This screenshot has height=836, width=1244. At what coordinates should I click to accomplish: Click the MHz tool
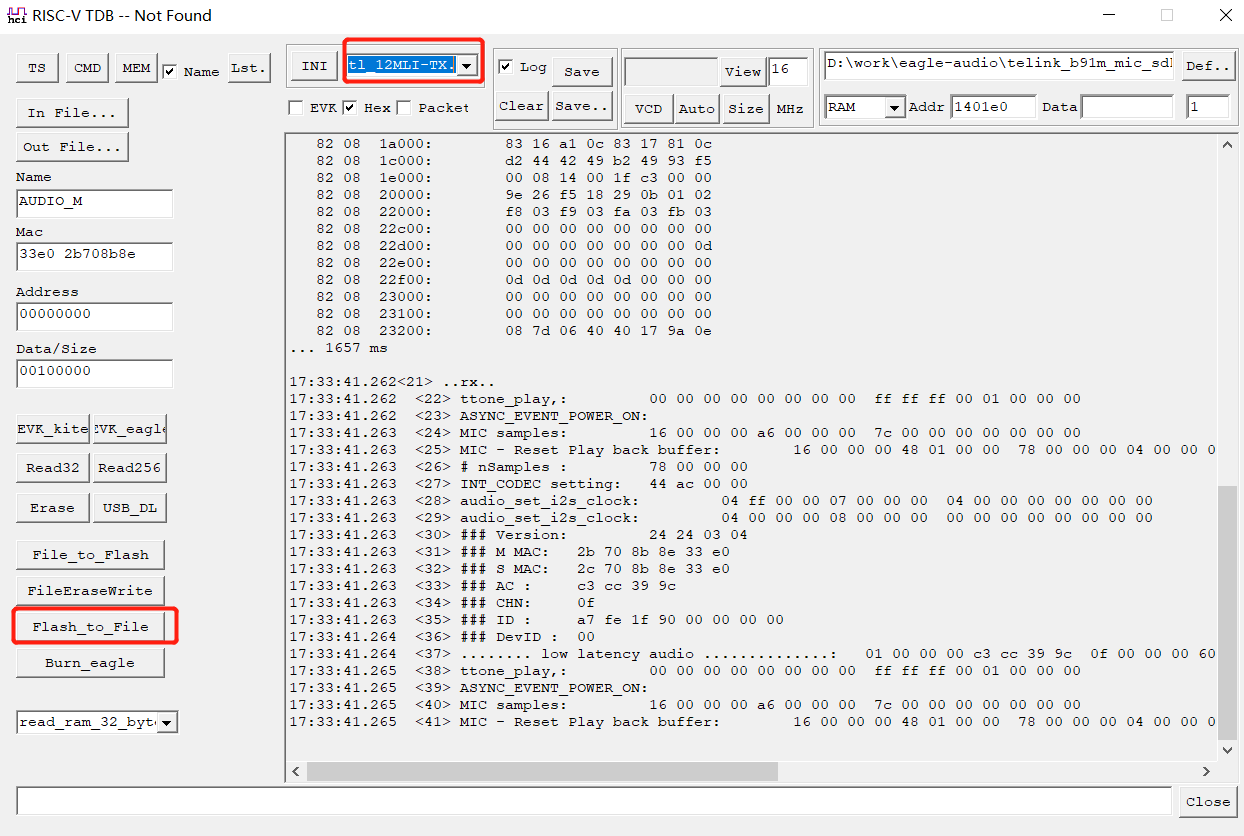click(x=790, y=109)
